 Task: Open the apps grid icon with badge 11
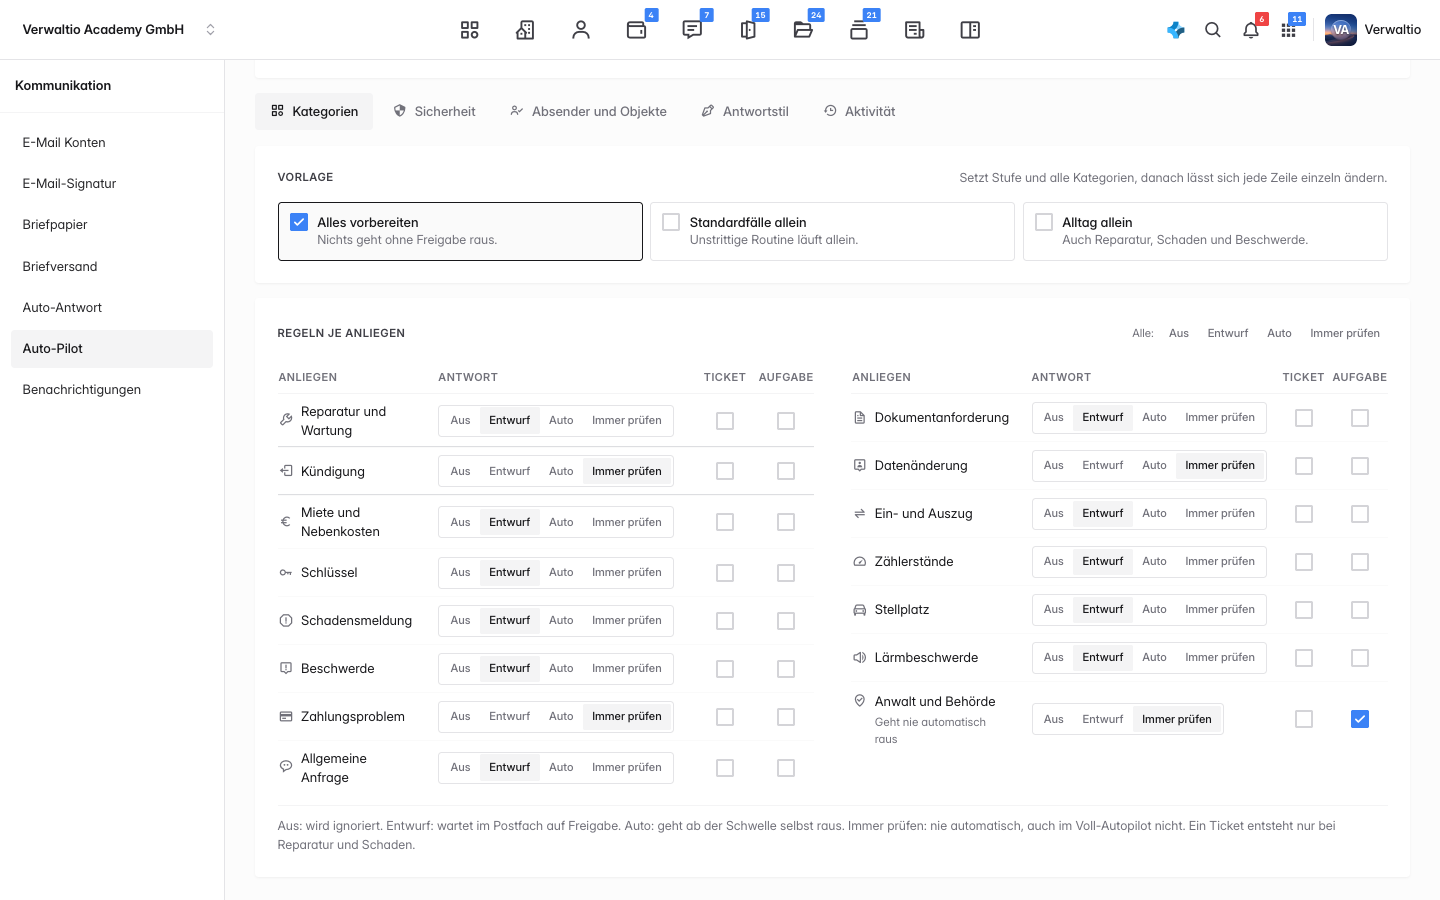[1288, 30]
